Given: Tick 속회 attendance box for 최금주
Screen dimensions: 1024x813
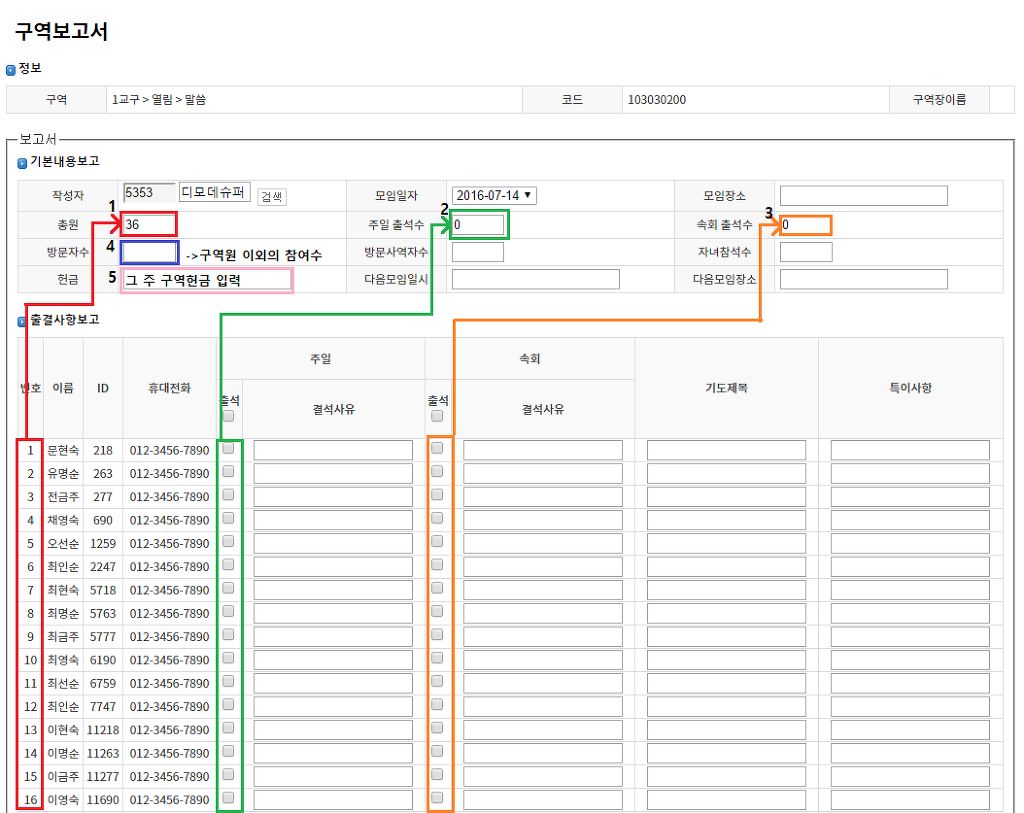Looking at the screenshot, I should pyautogui.click(x=437, y=635).
